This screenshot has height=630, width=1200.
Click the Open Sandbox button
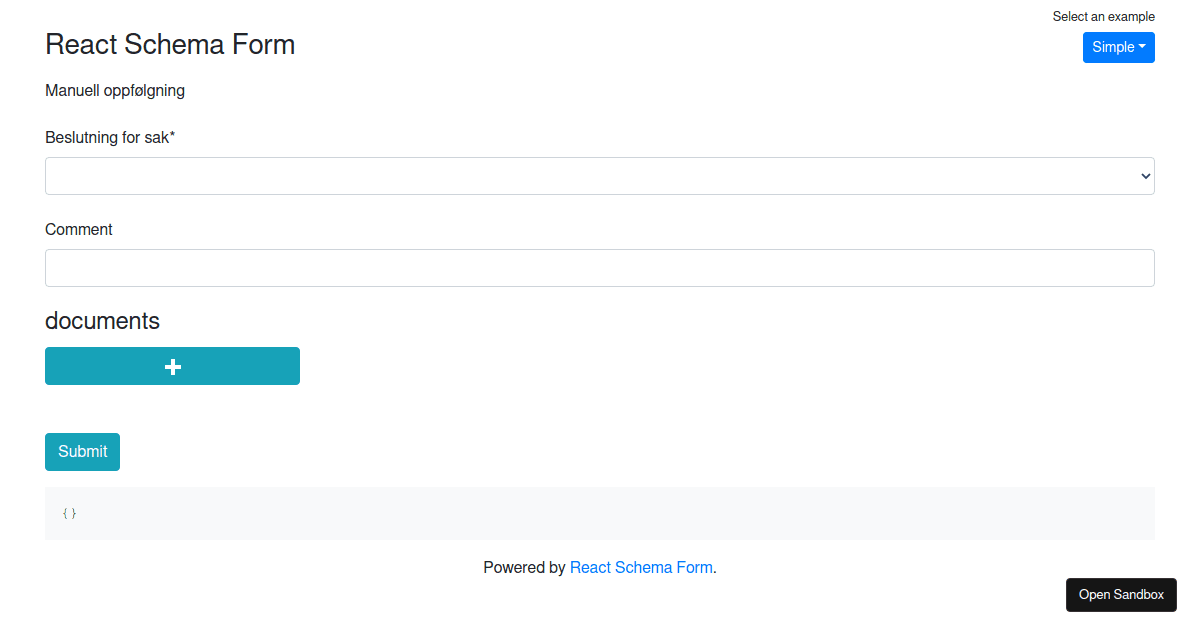tap(1121, 595)
